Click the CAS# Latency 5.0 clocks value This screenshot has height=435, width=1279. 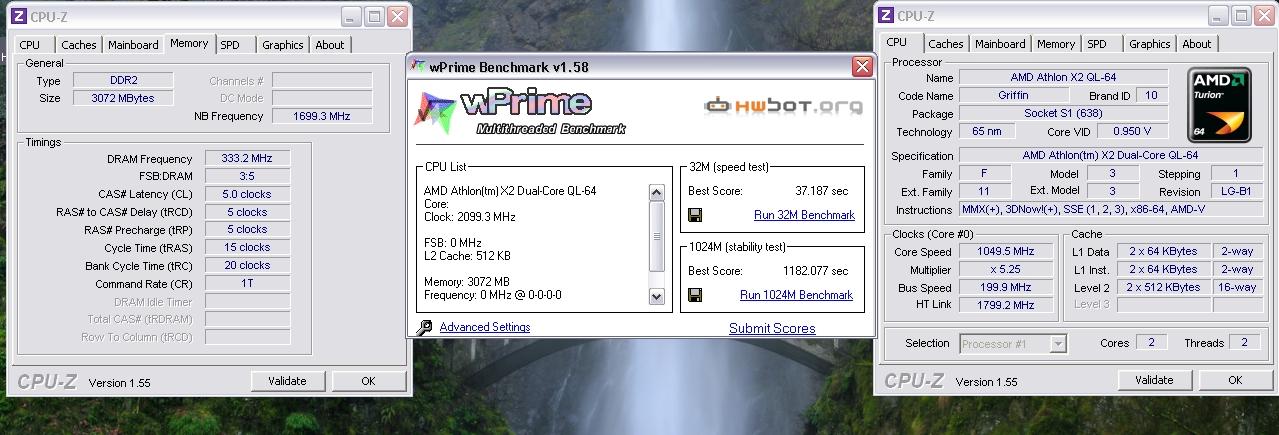(x=246, y=194)
